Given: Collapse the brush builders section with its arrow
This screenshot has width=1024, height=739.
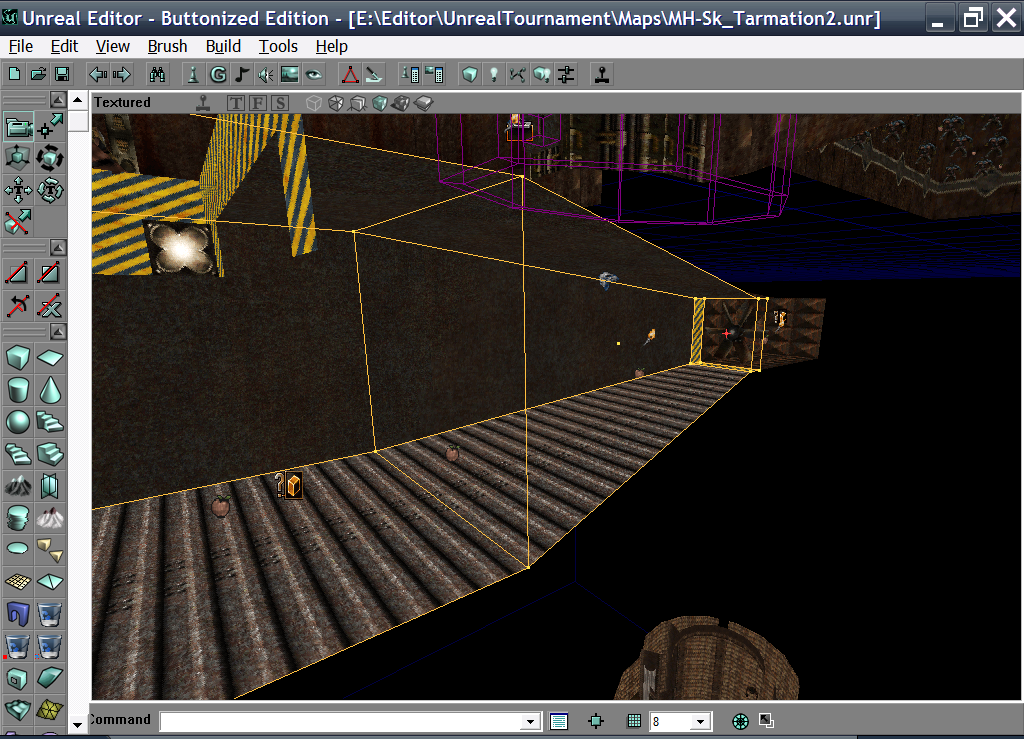Looking at the screenshot, I should [57, 330].
